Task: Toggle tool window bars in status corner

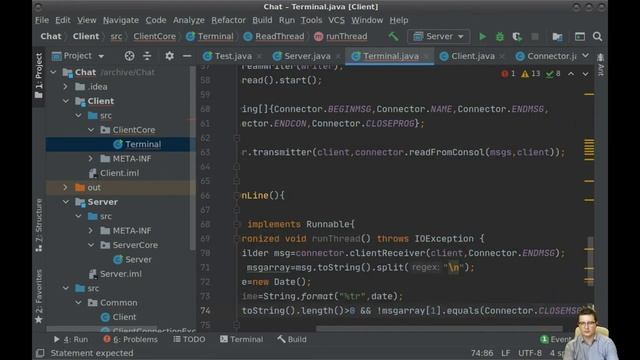Action: (x=40, y=353)
